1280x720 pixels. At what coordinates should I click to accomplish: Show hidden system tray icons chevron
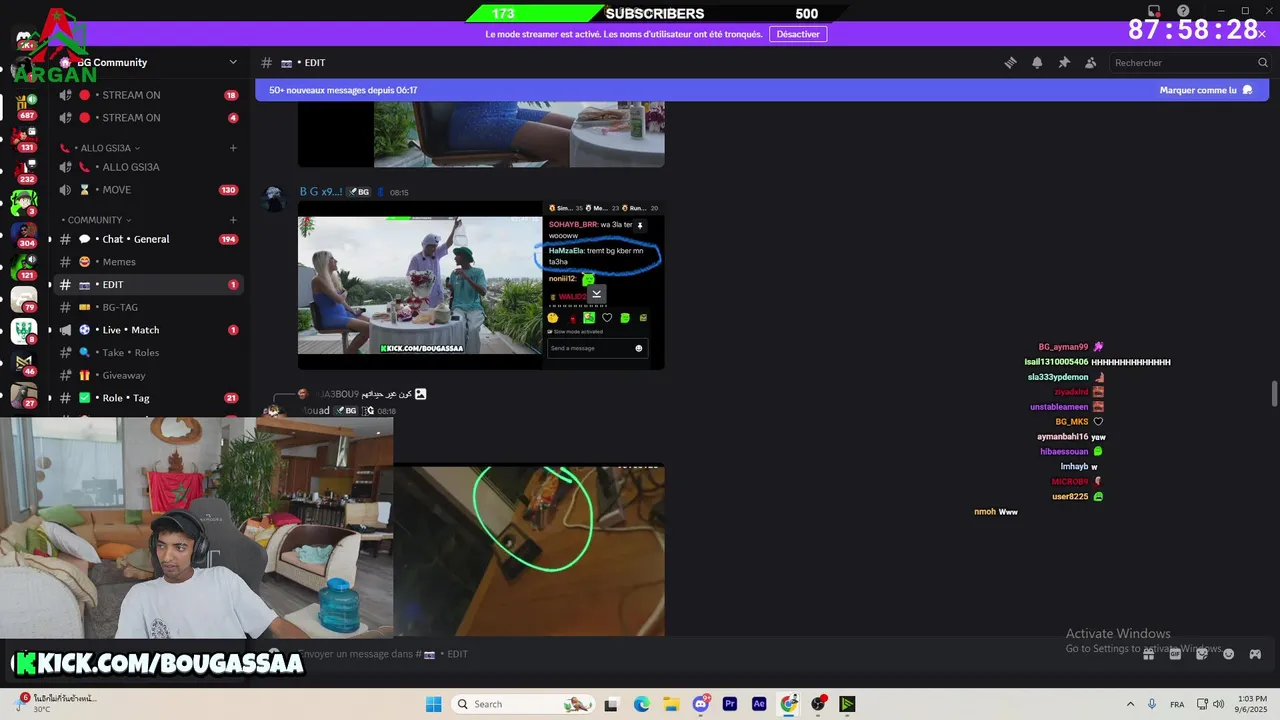pyautogui.click(x=1130, y=704)
